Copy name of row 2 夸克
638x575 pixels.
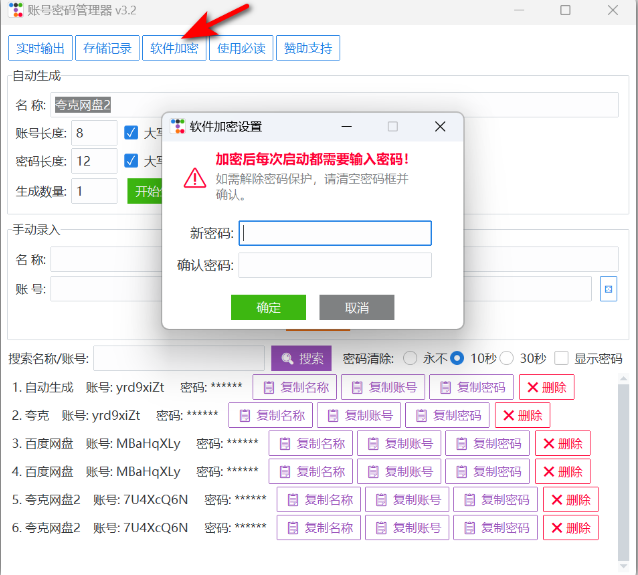[x=271, y=415]
